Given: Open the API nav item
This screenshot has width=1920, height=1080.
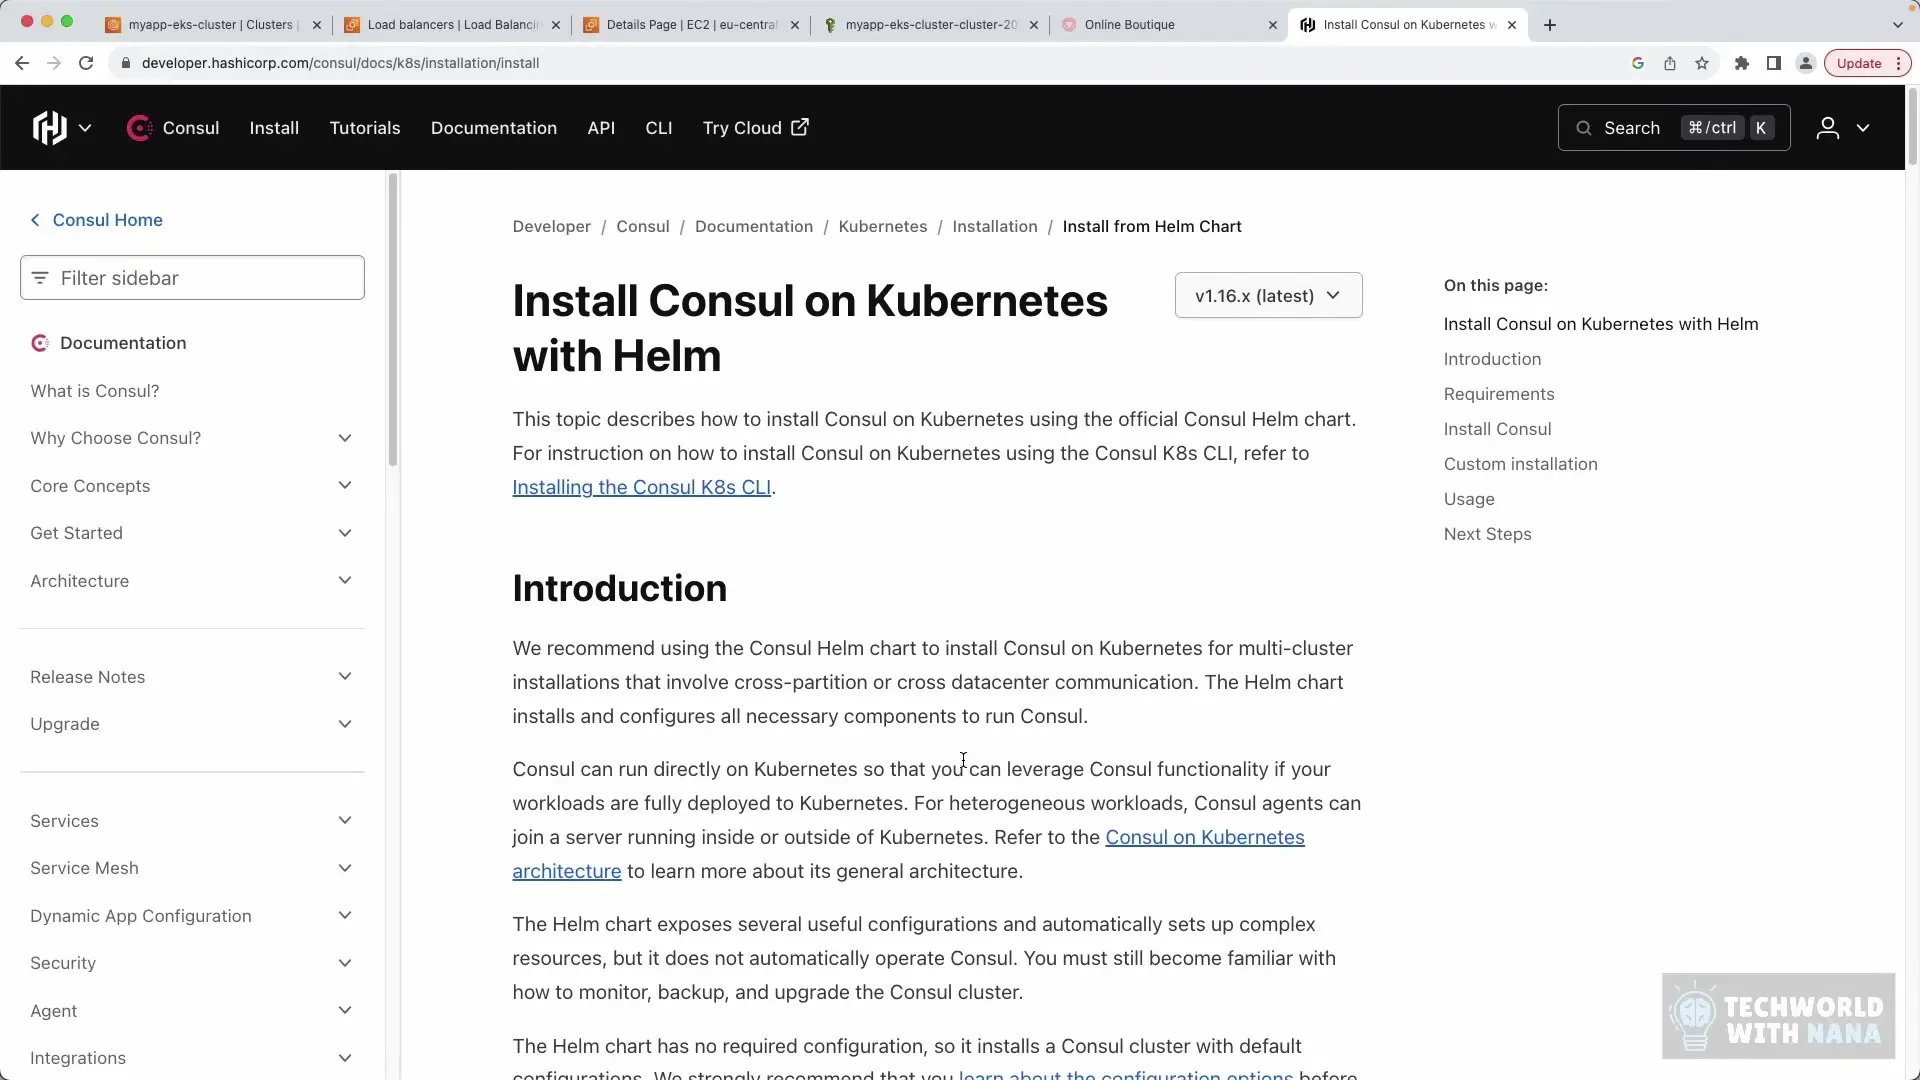Looking at the screenshot, I should (601, 128).
